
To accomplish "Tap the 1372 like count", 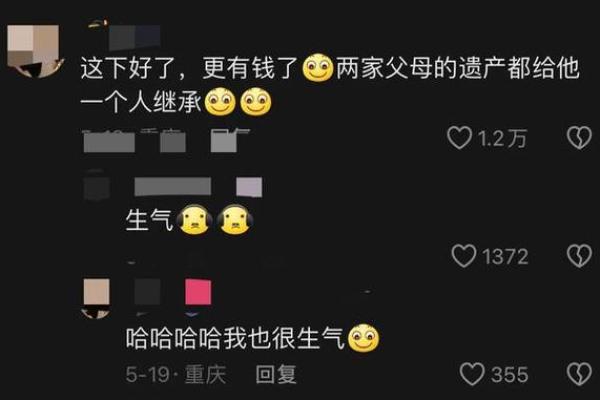I will tap(505, 256).
